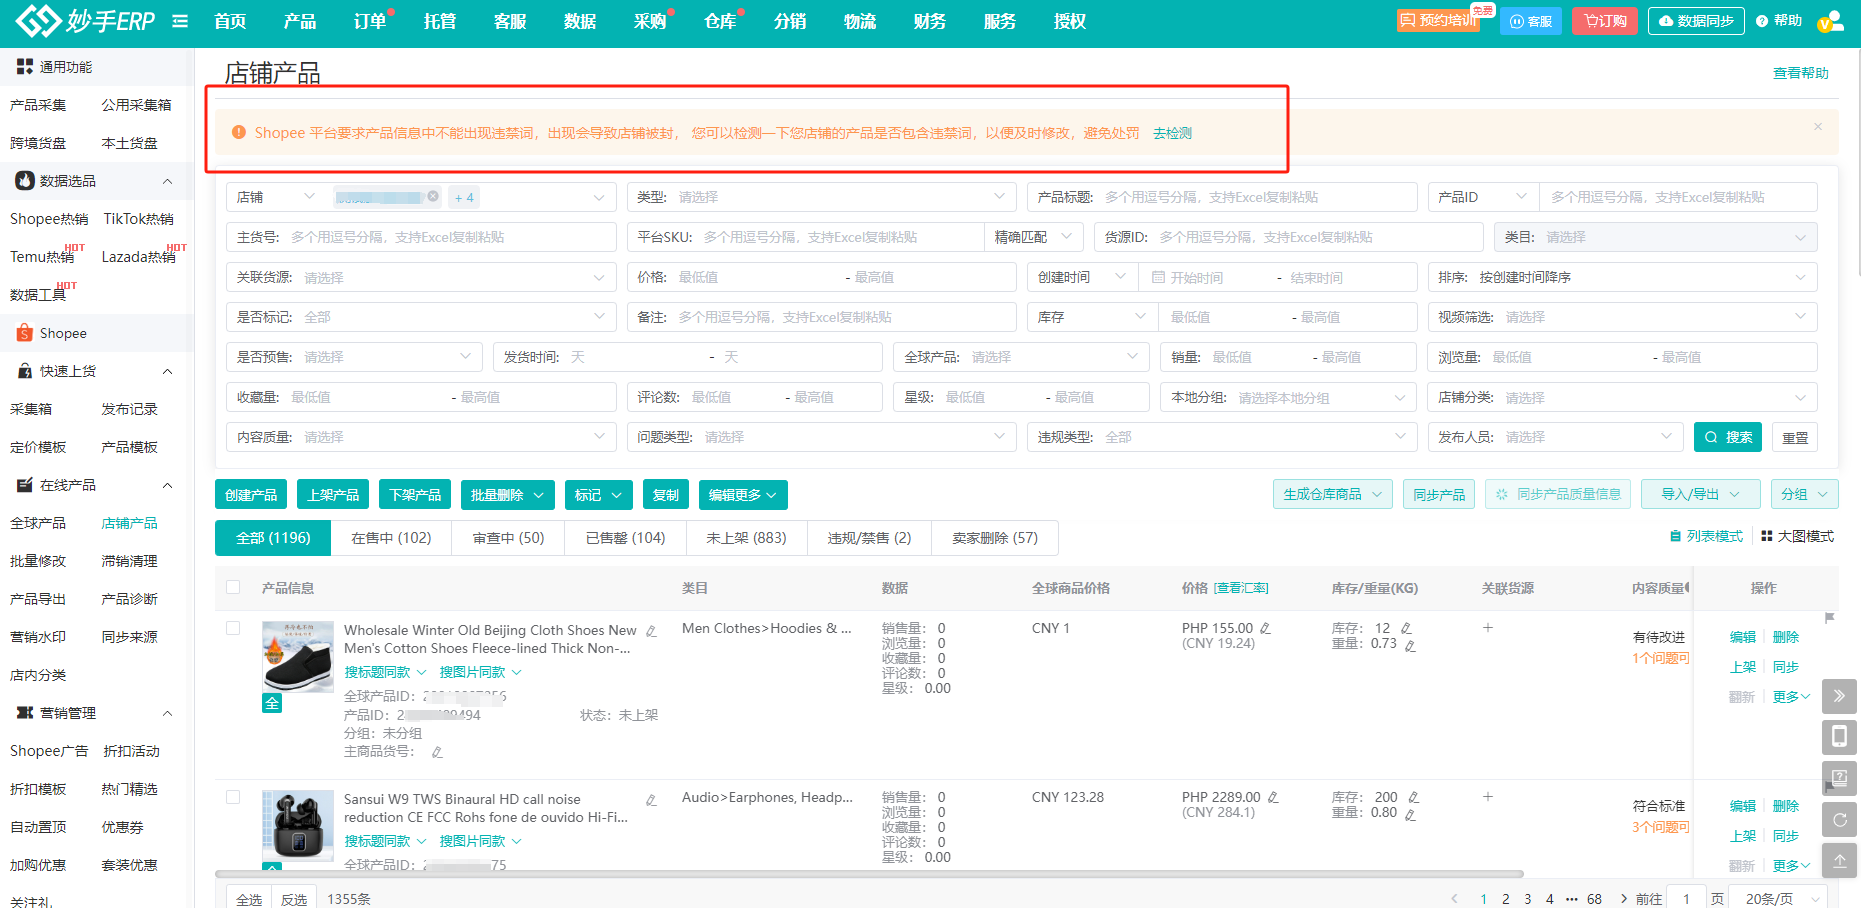The image size is (1861, 908).
Task: Tick the checkbox of the Wholesale Winter shoes row
Action: pyautogui.click(x=233, y=628)
